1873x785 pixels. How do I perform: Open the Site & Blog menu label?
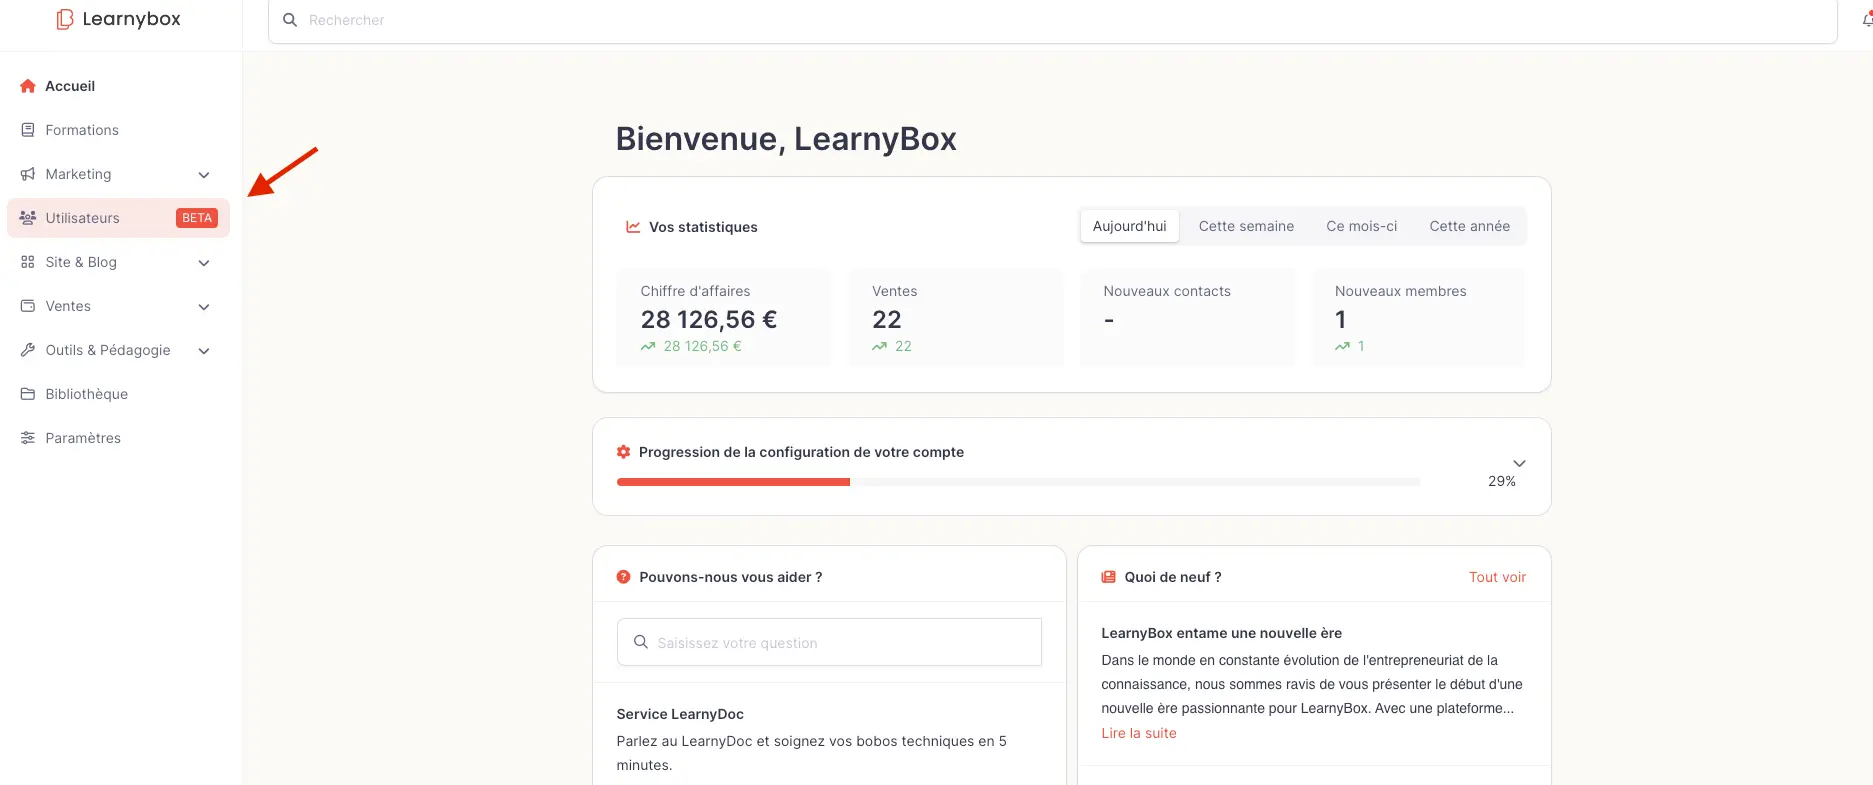[x=81, y=262]
